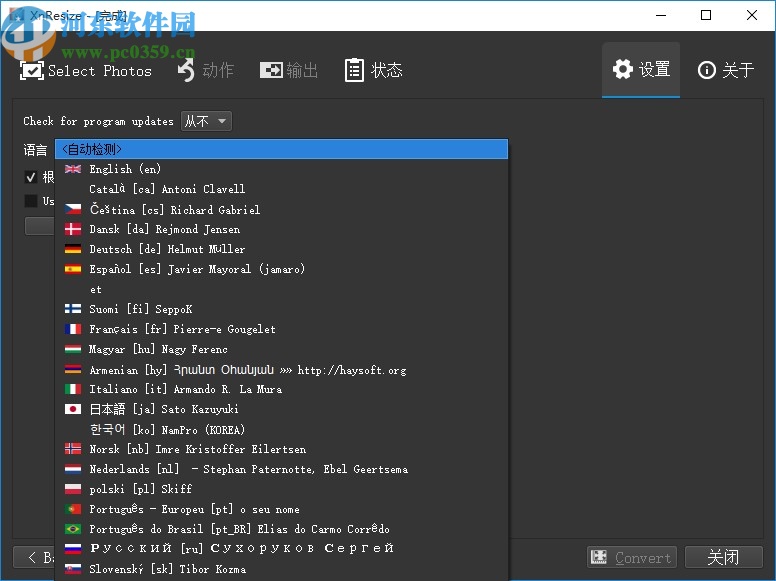Select Português - Europeu [pt]
The image size is (776, 581).
coord(281,509)
